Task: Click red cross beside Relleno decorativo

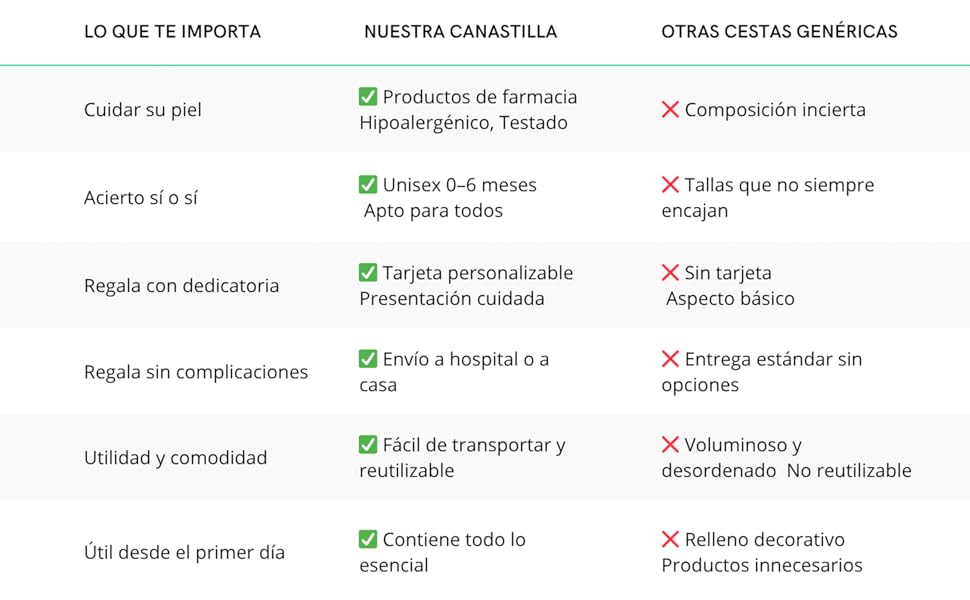Action: click(x=670, y=539)
